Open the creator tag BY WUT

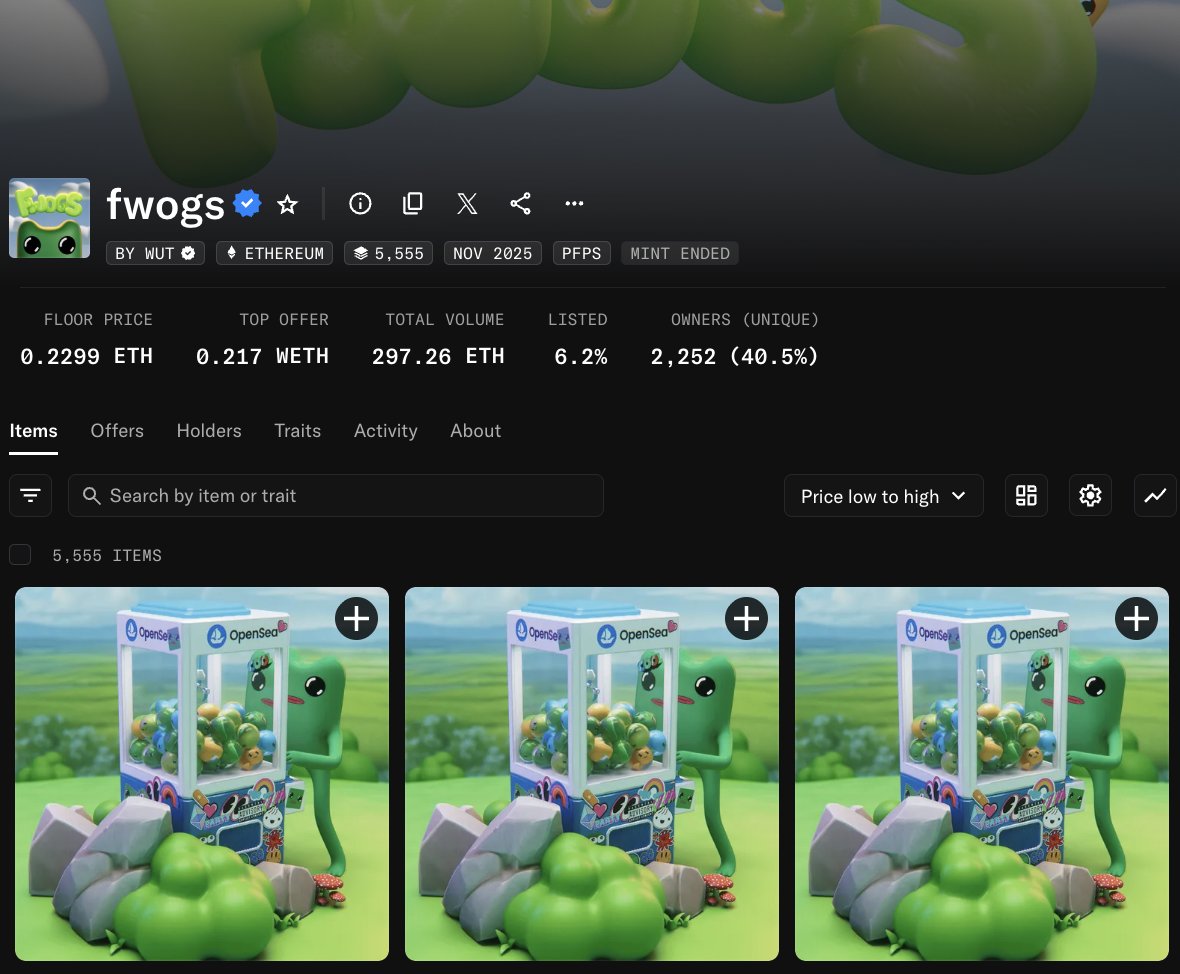(155, 254)
